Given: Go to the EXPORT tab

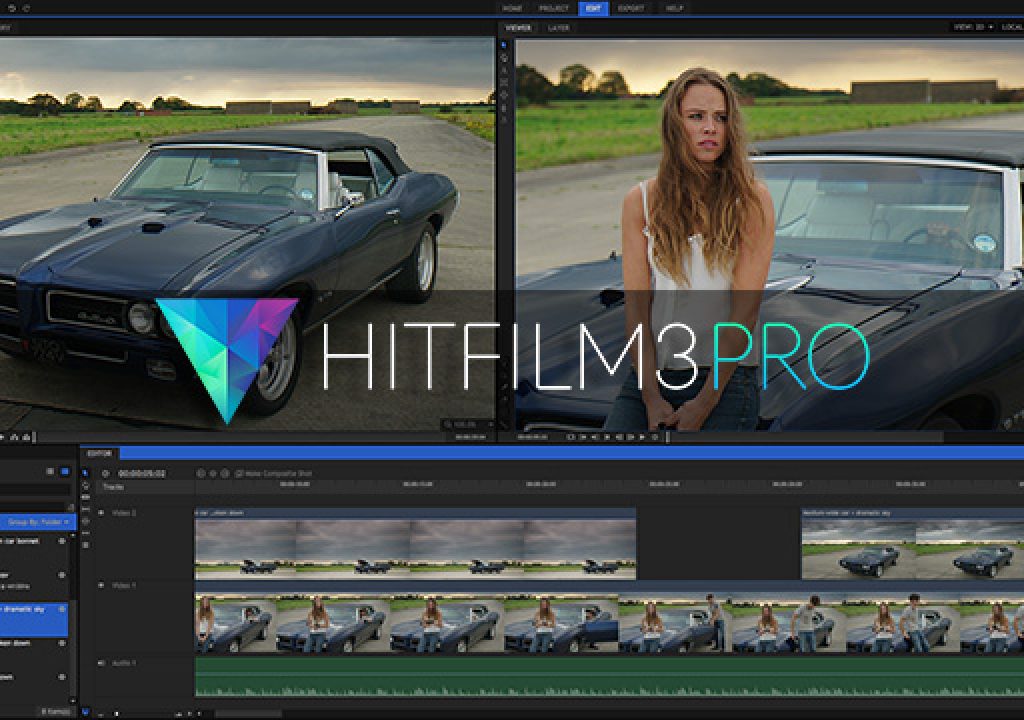Looking at the screenshot, I should 631,8.
